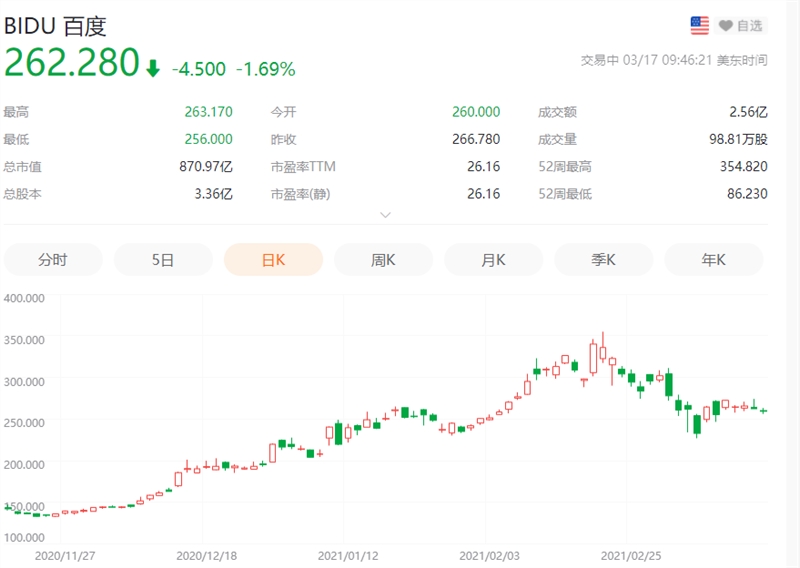800x568 pixels.
Task: Click the 100.000 y-axis label
Action: 24,537
